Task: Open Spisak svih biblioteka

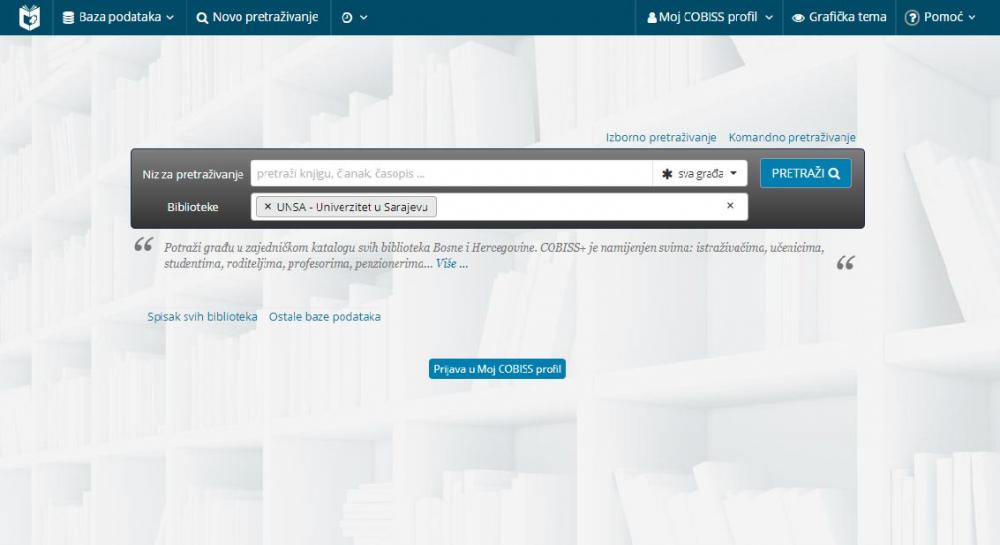Action: point(202,316)
